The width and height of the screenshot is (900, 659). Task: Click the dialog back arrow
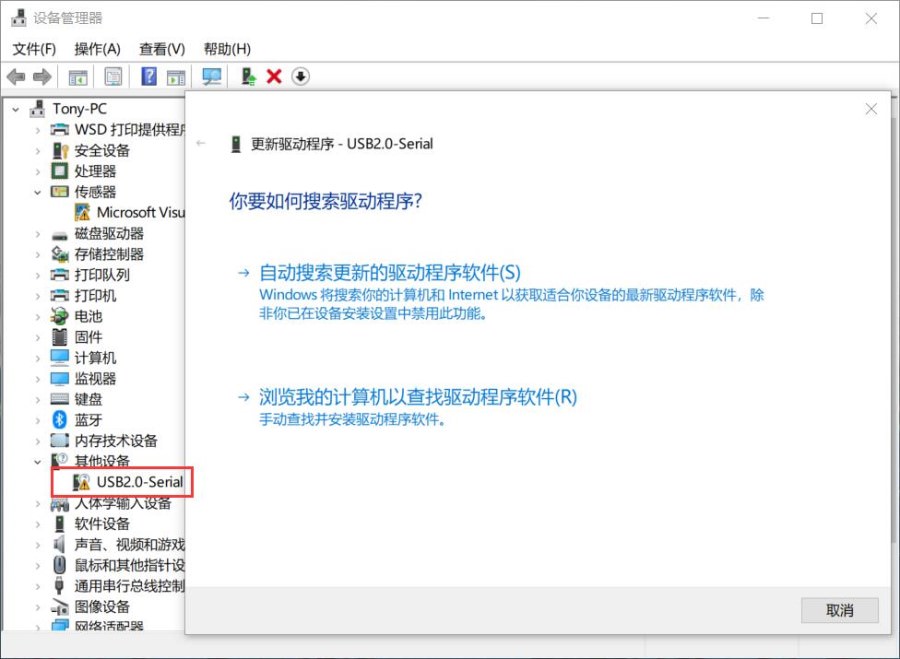[201, 143]
